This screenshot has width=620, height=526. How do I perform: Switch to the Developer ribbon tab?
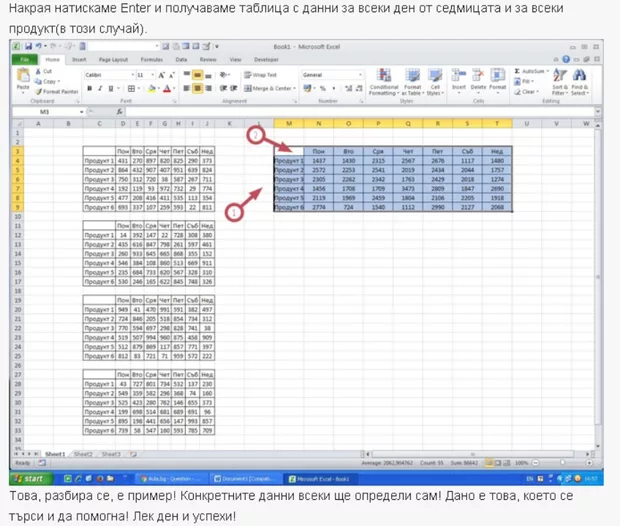(x=266, y=59)
